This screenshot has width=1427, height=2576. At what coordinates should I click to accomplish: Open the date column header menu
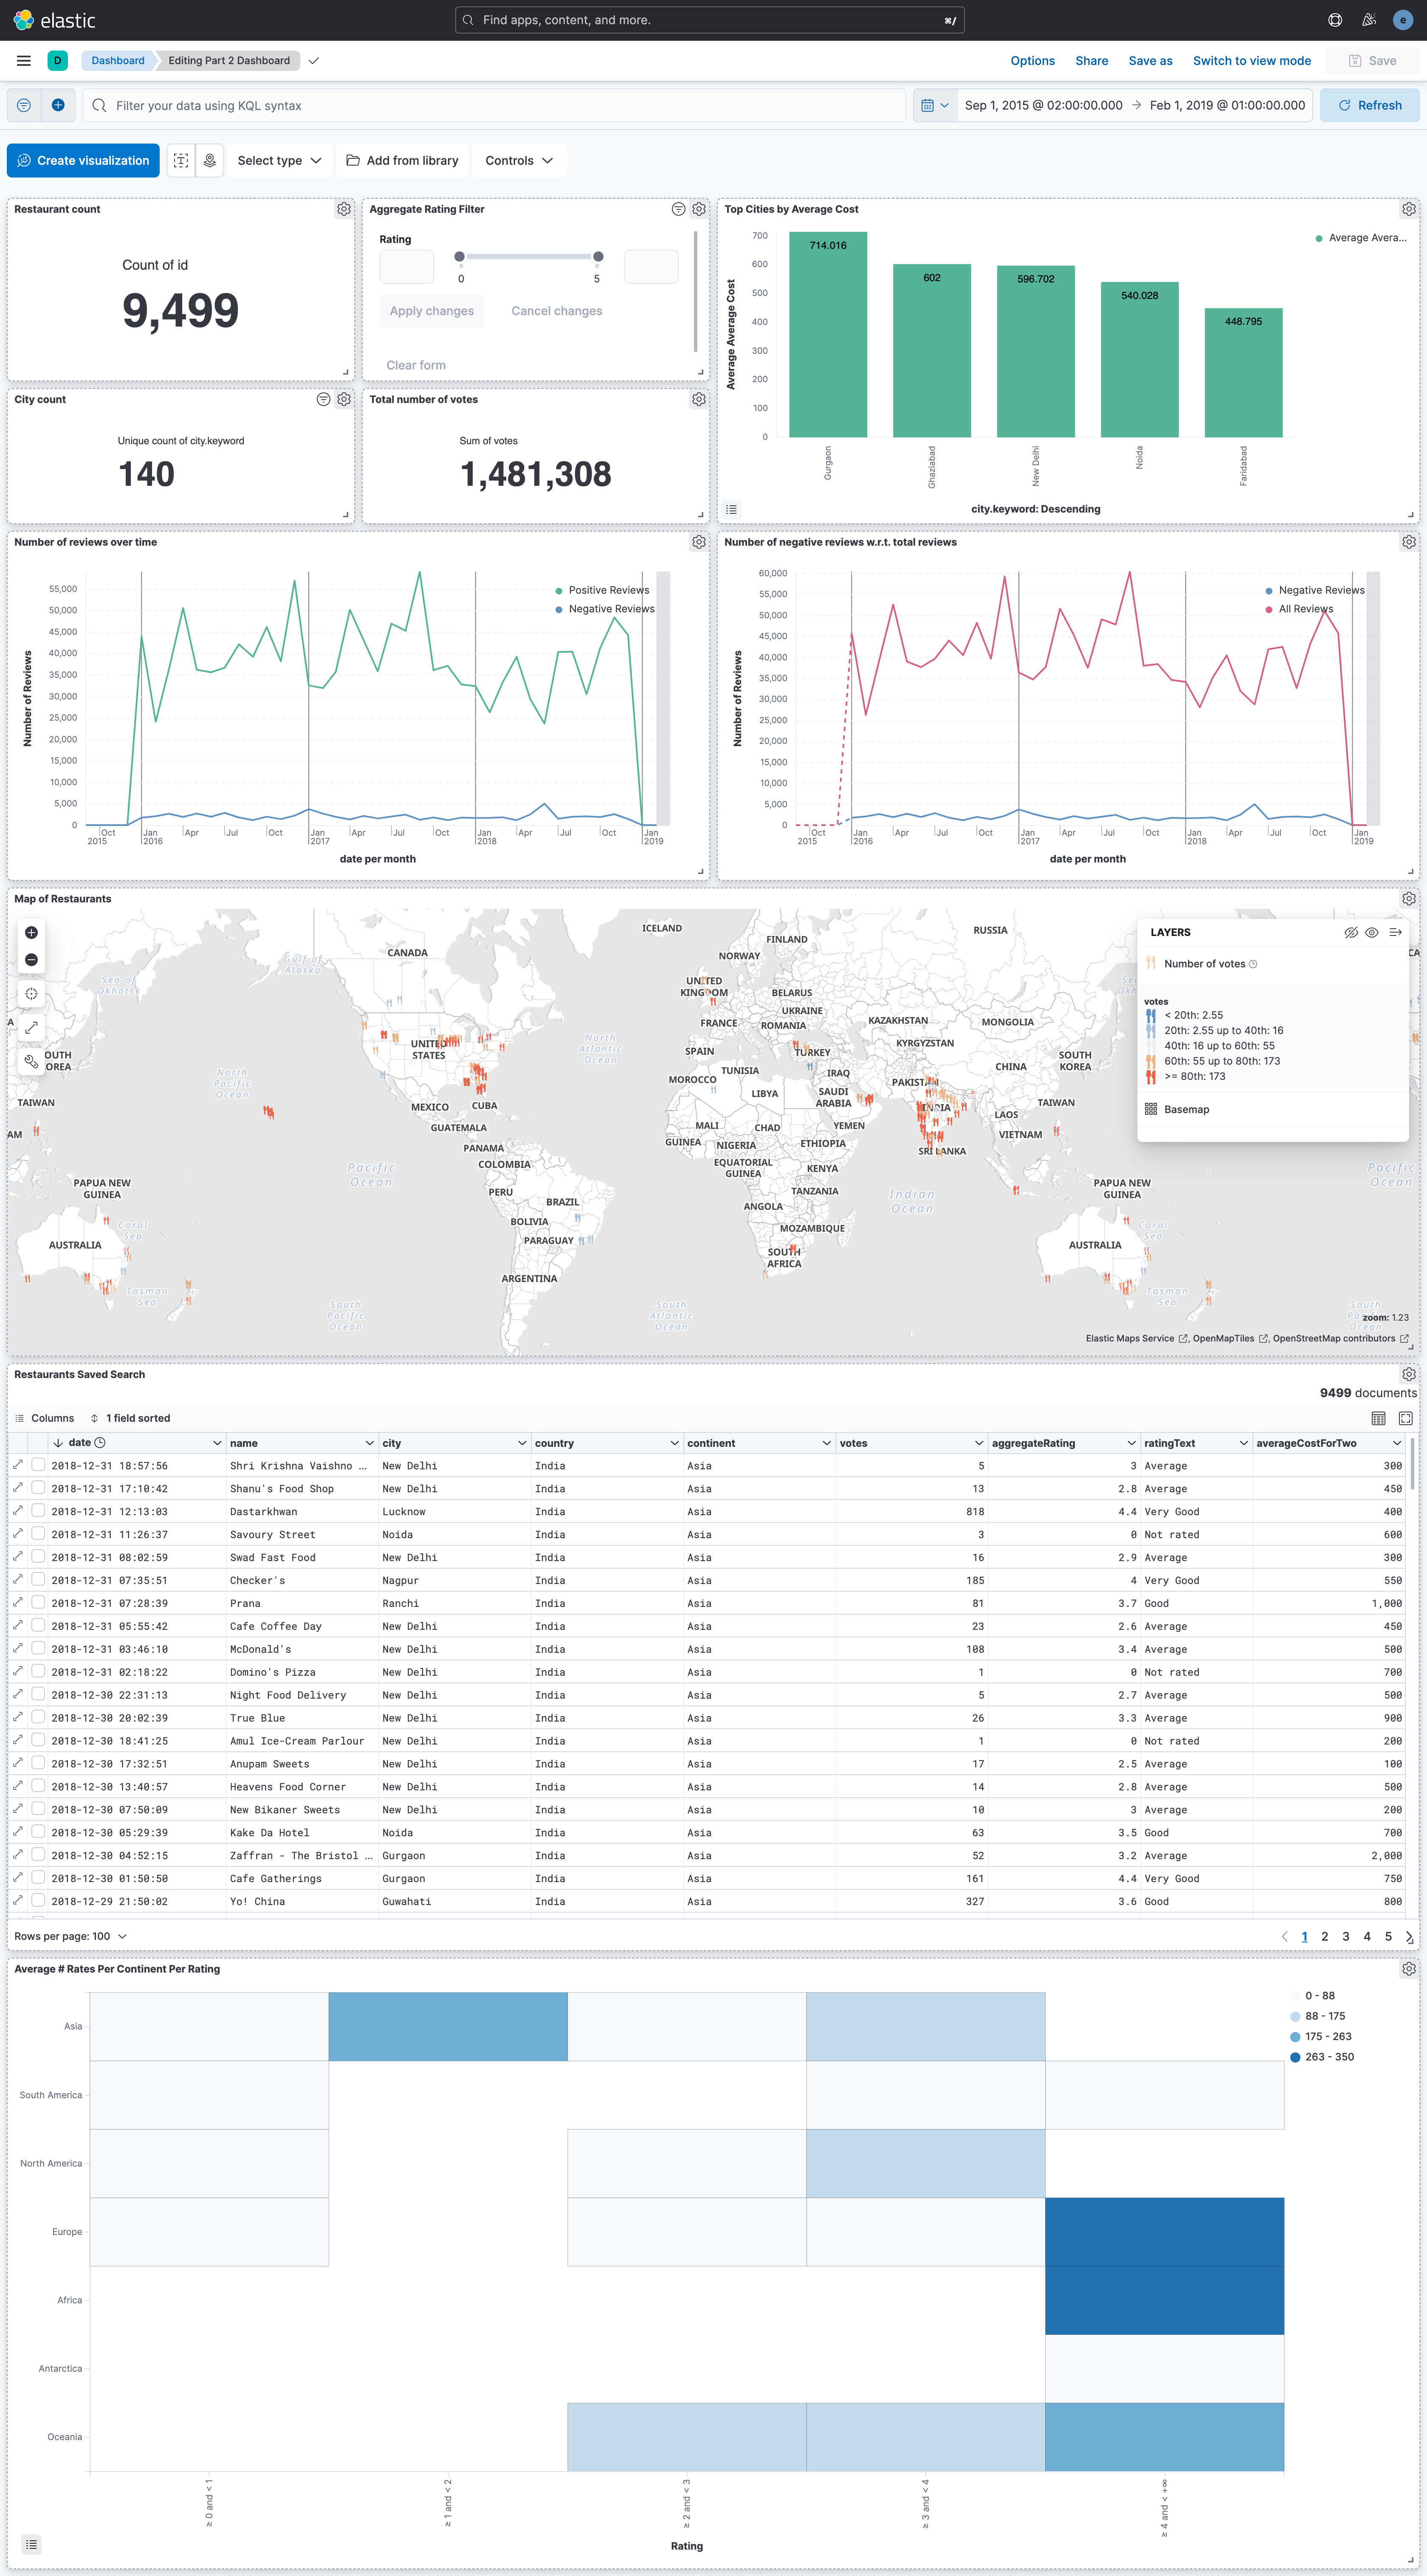coord(217,1443)
